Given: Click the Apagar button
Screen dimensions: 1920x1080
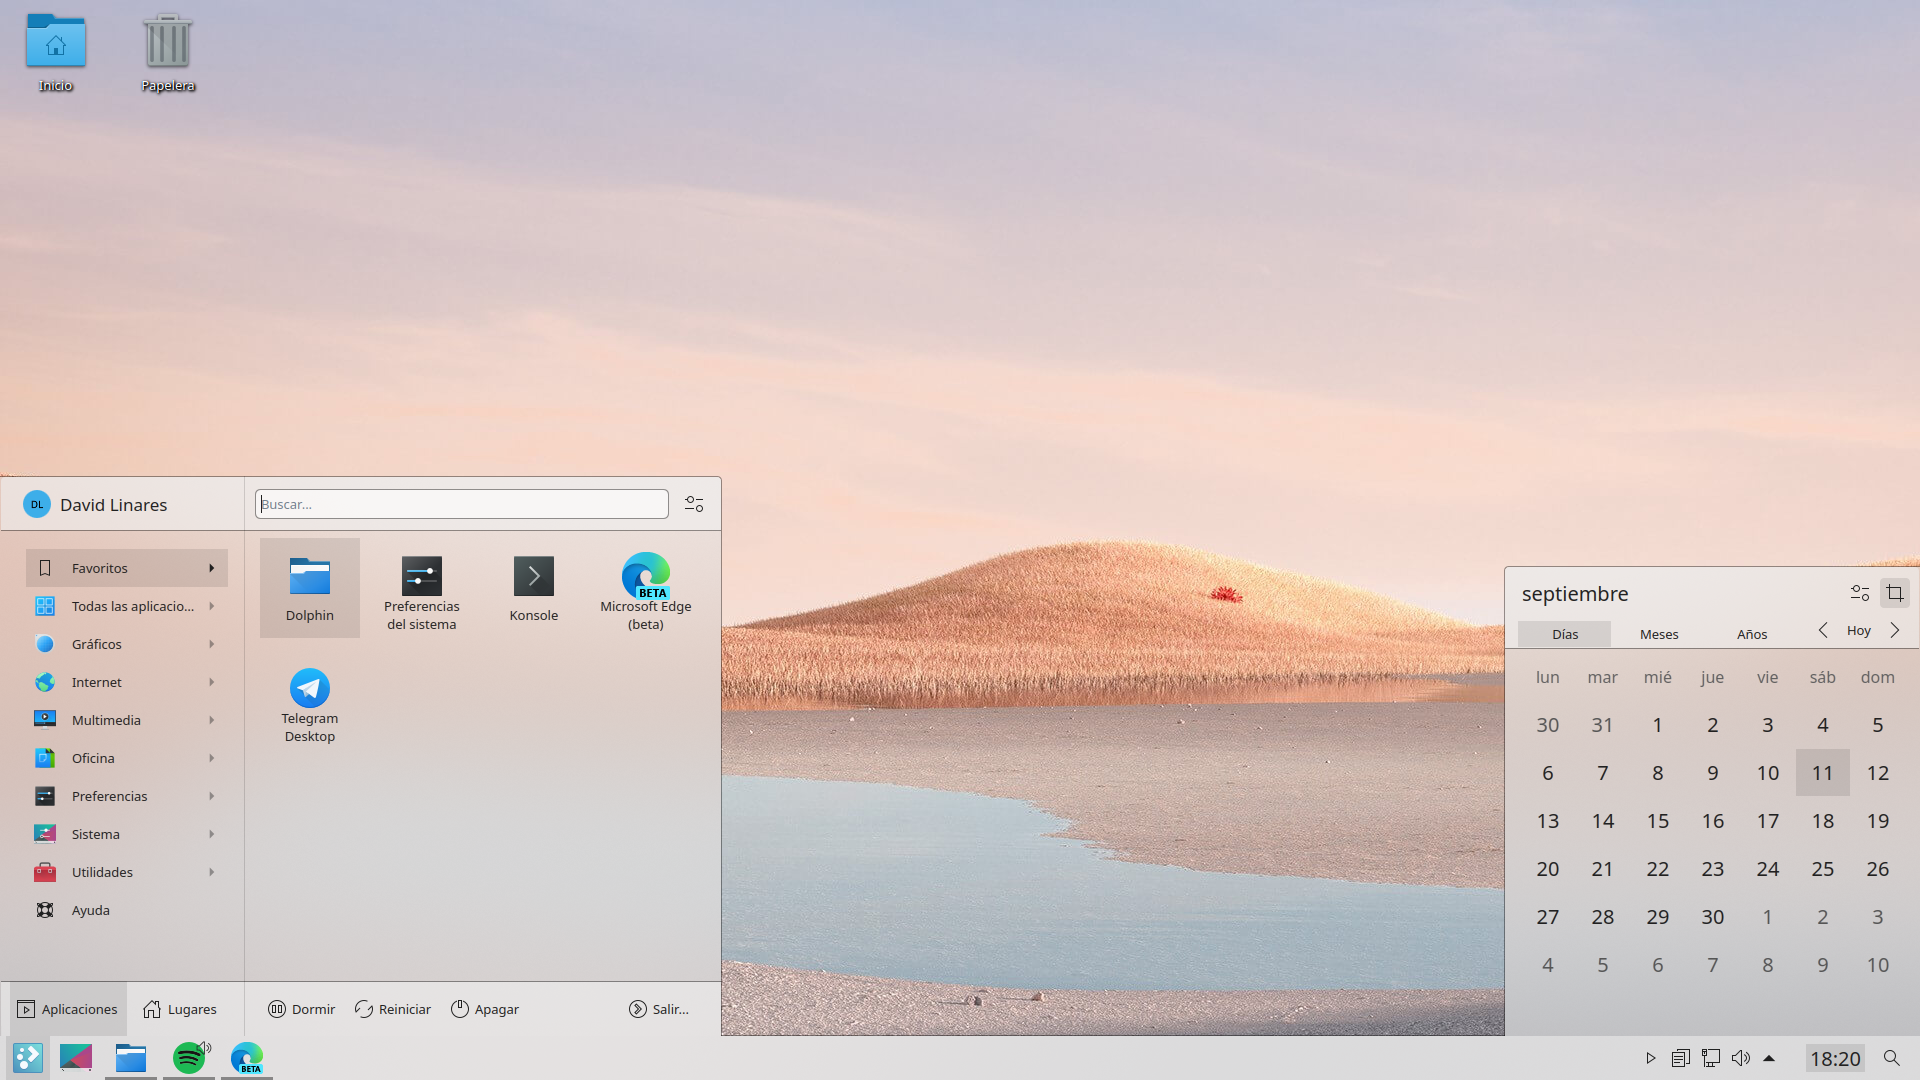Looking at the screenshot, I should click(x=485, y=1009).
